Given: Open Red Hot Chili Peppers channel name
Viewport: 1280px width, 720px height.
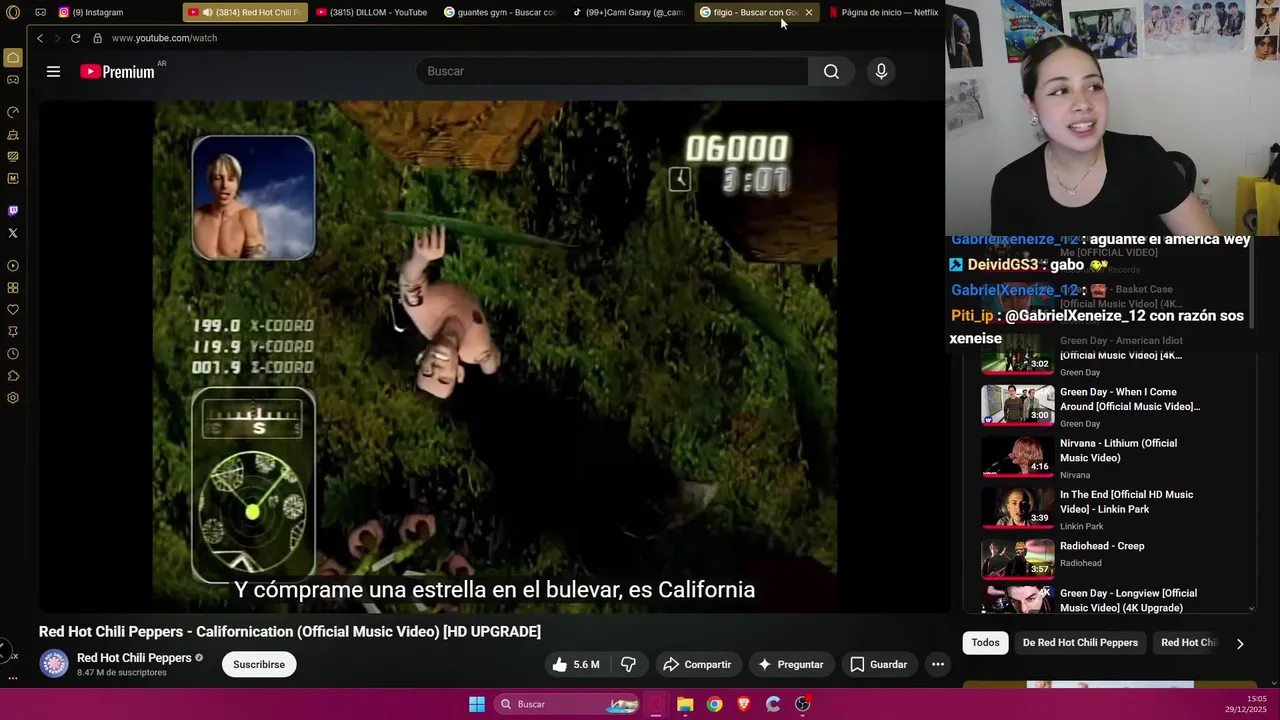Looking at the screenshot, I should (134, 658).
